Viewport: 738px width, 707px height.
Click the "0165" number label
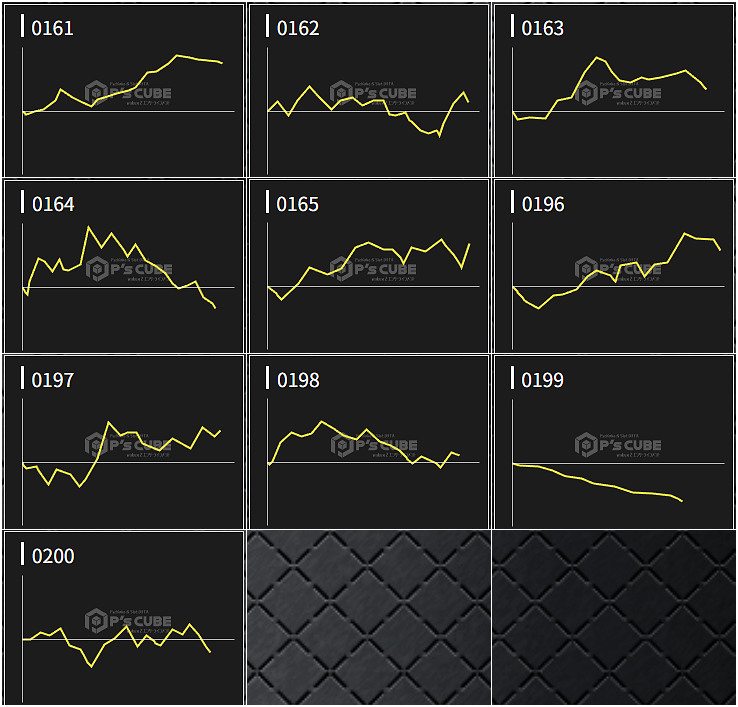click(298, 204)
